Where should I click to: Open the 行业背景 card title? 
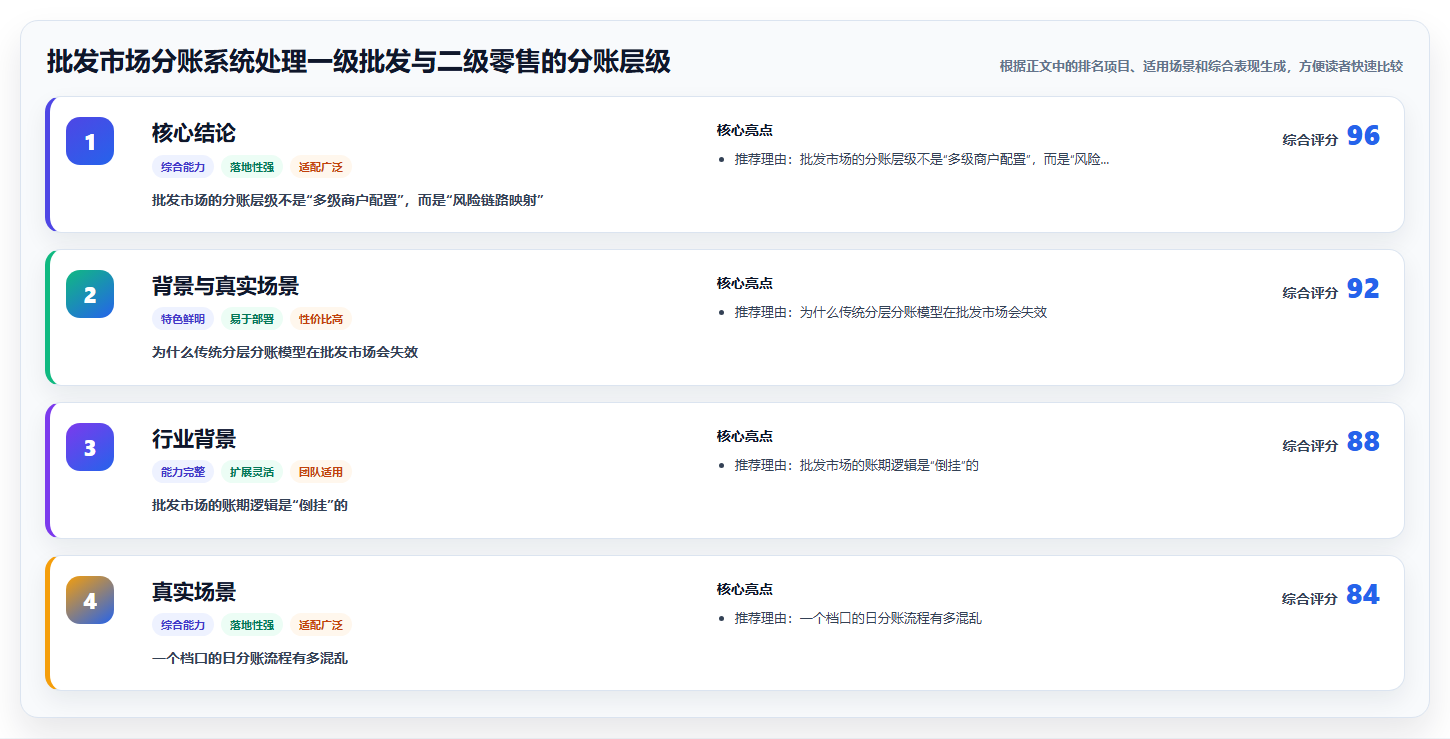[194, 439]
